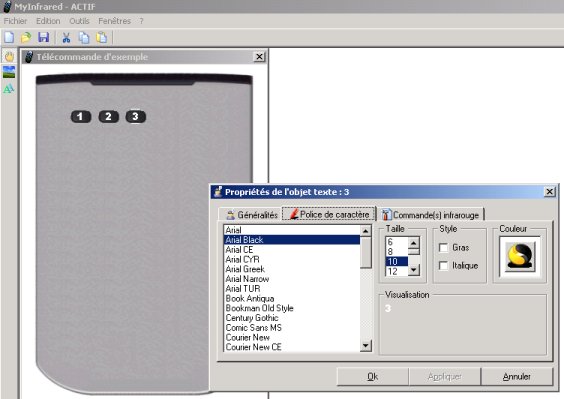Image resolution: width=564 pixels, height=399 pixels.
Task: Select the hand tool in sidebar
Action: (9, 56)
